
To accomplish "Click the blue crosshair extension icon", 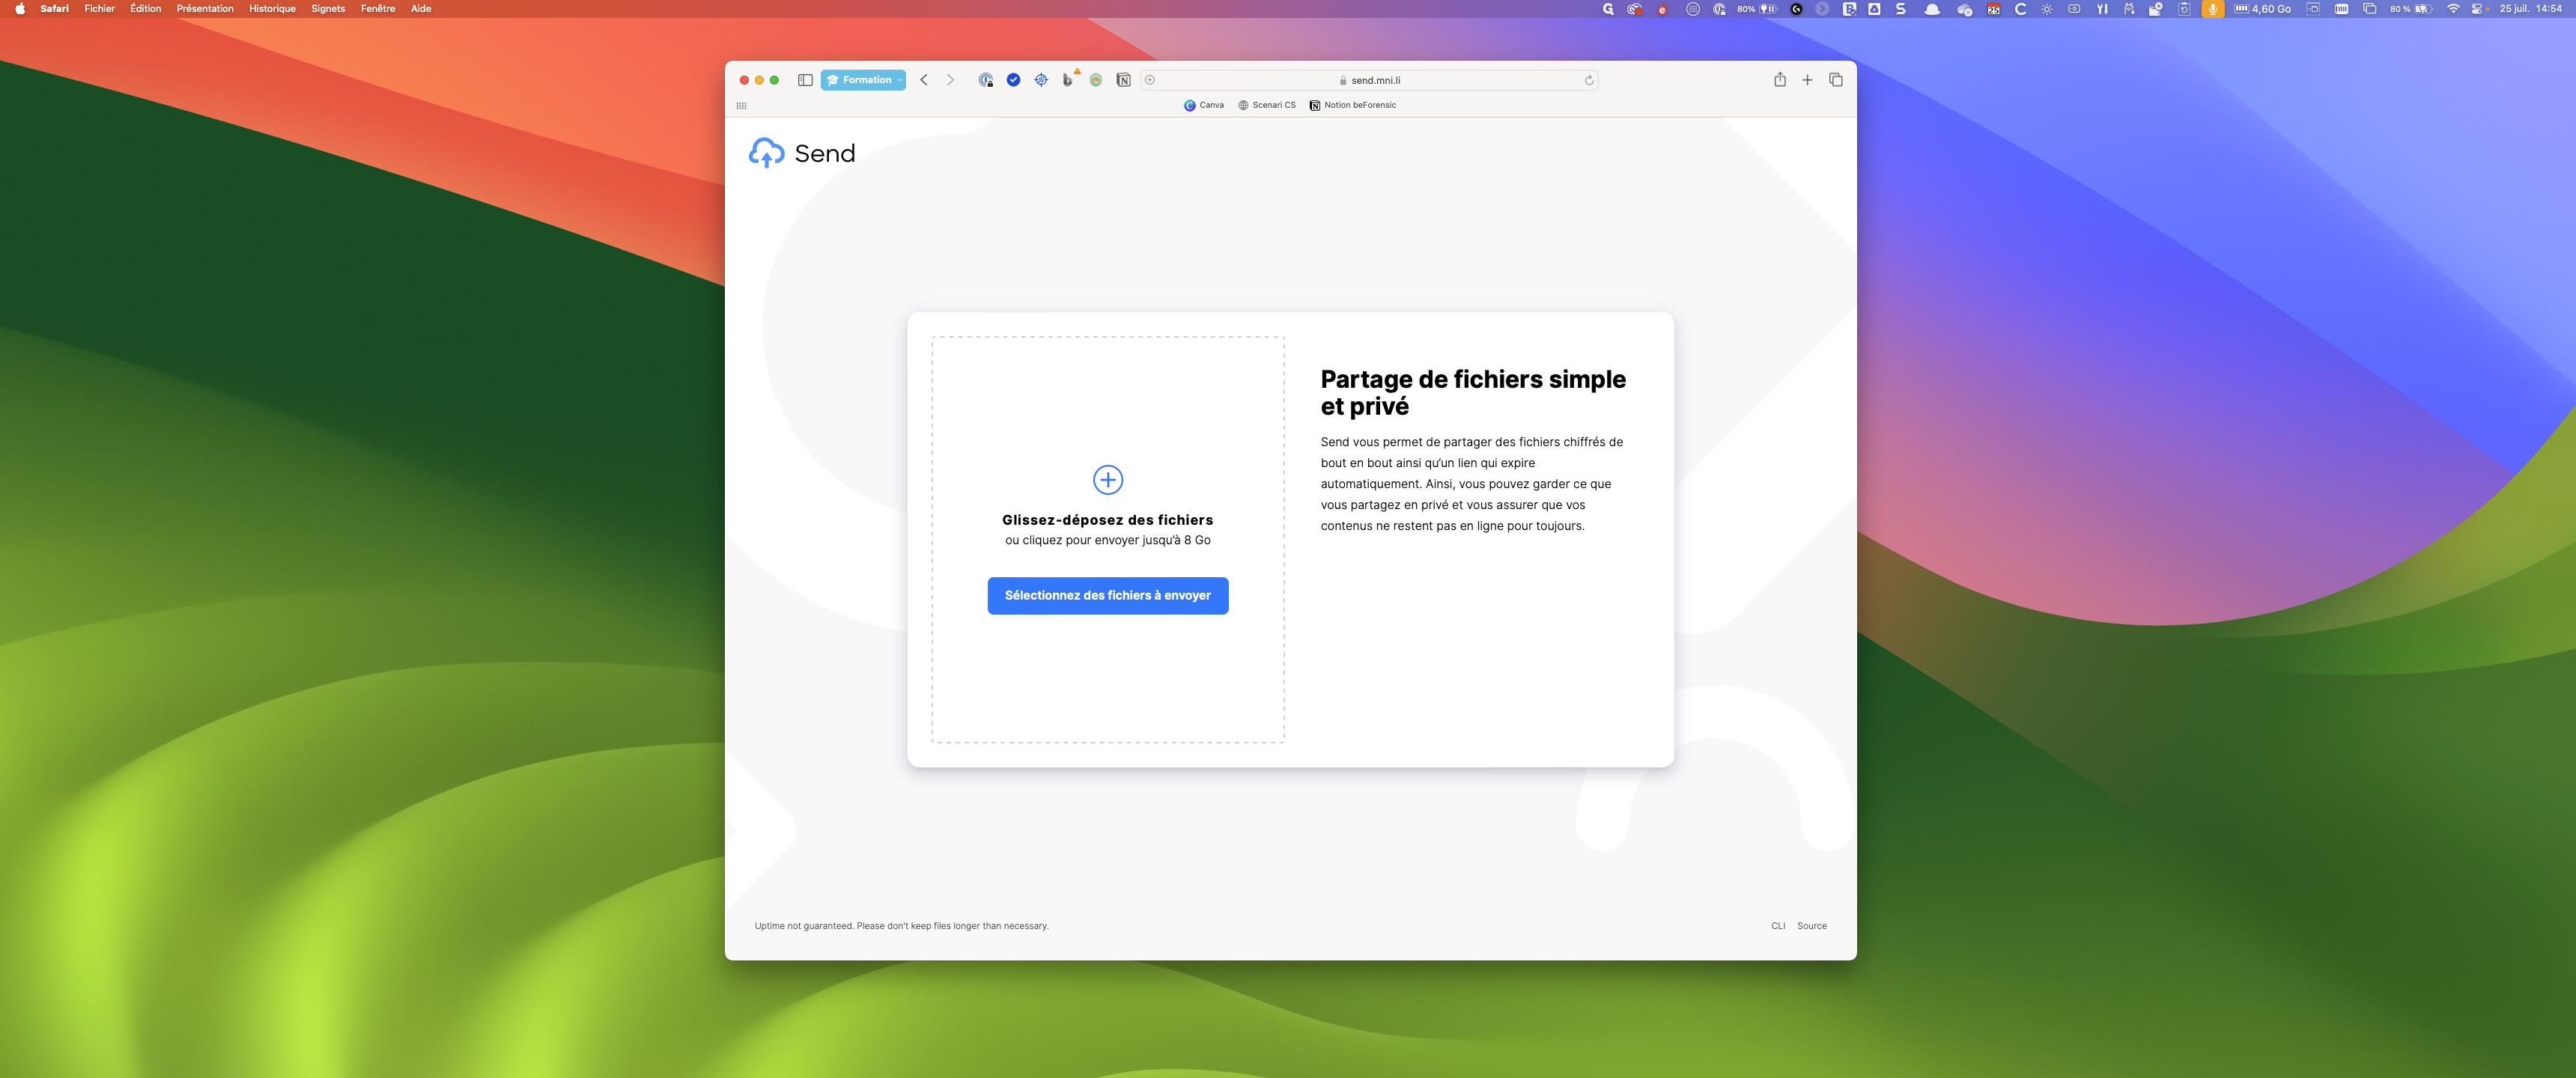I will pos(1041,80).
